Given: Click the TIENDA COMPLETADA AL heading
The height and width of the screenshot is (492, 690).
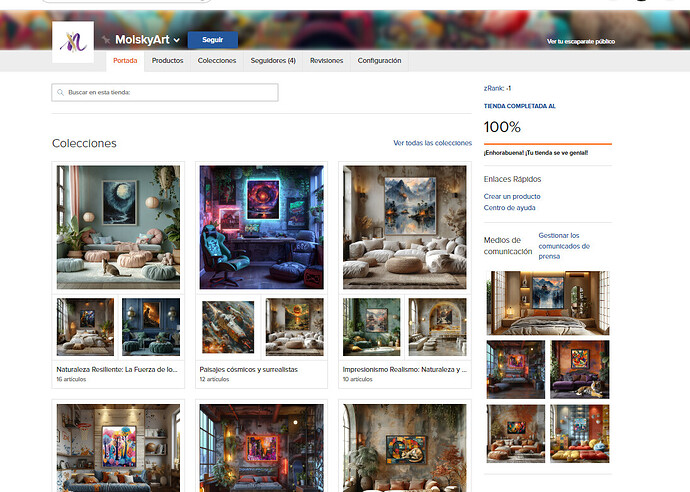Looking at the screenshot, I should (520, 106).
